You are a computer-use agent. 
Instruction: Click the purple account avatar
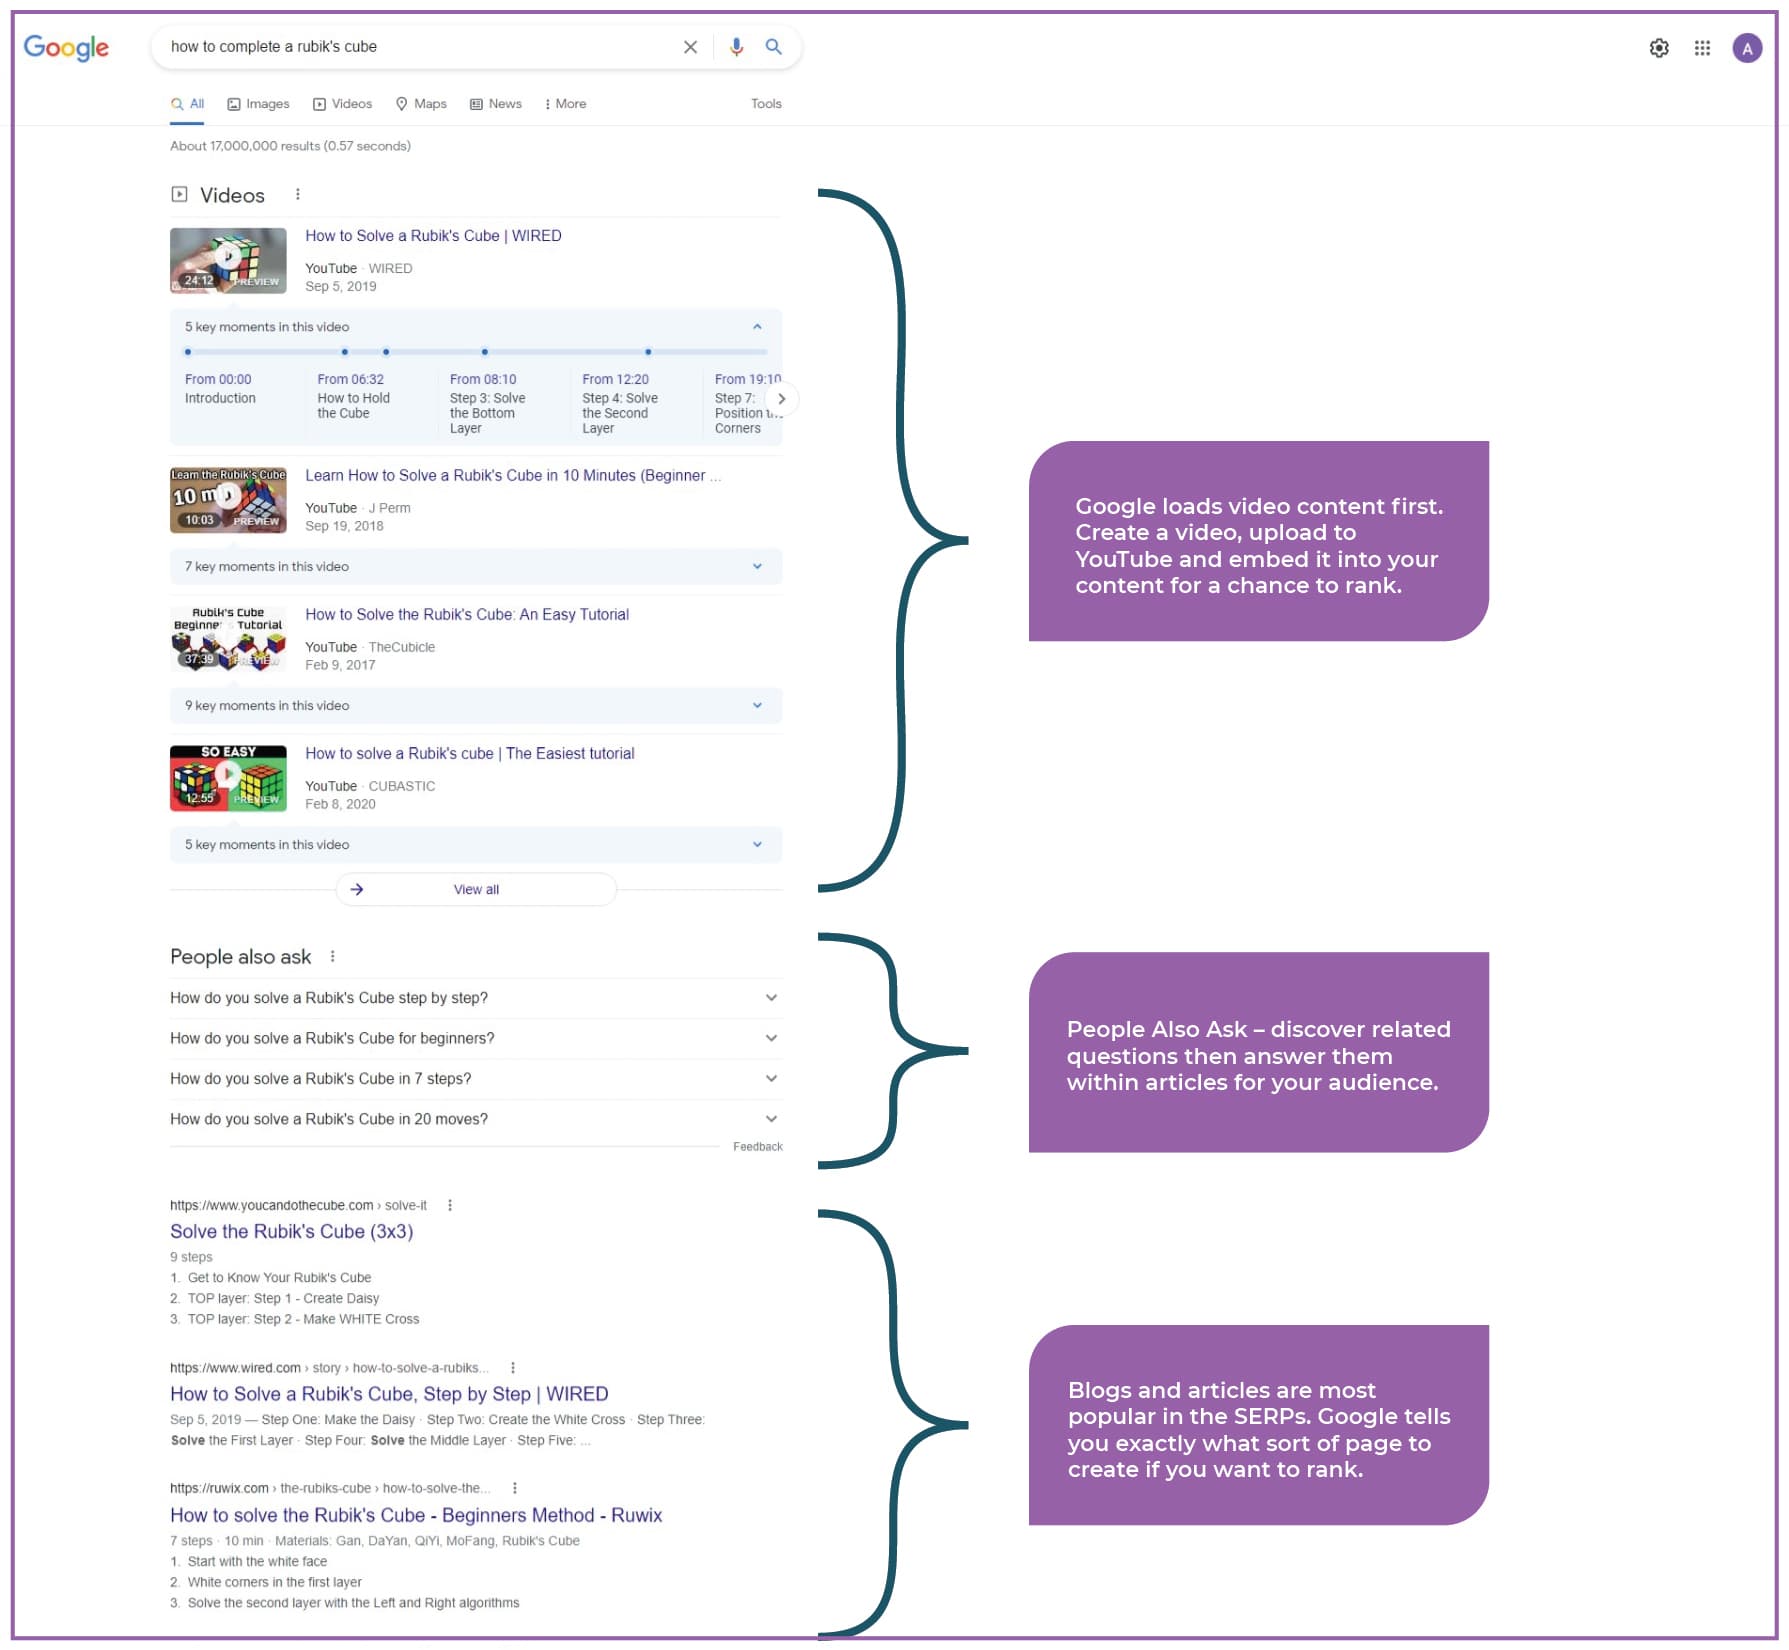pyautogui.click(x=1746, y=48)
